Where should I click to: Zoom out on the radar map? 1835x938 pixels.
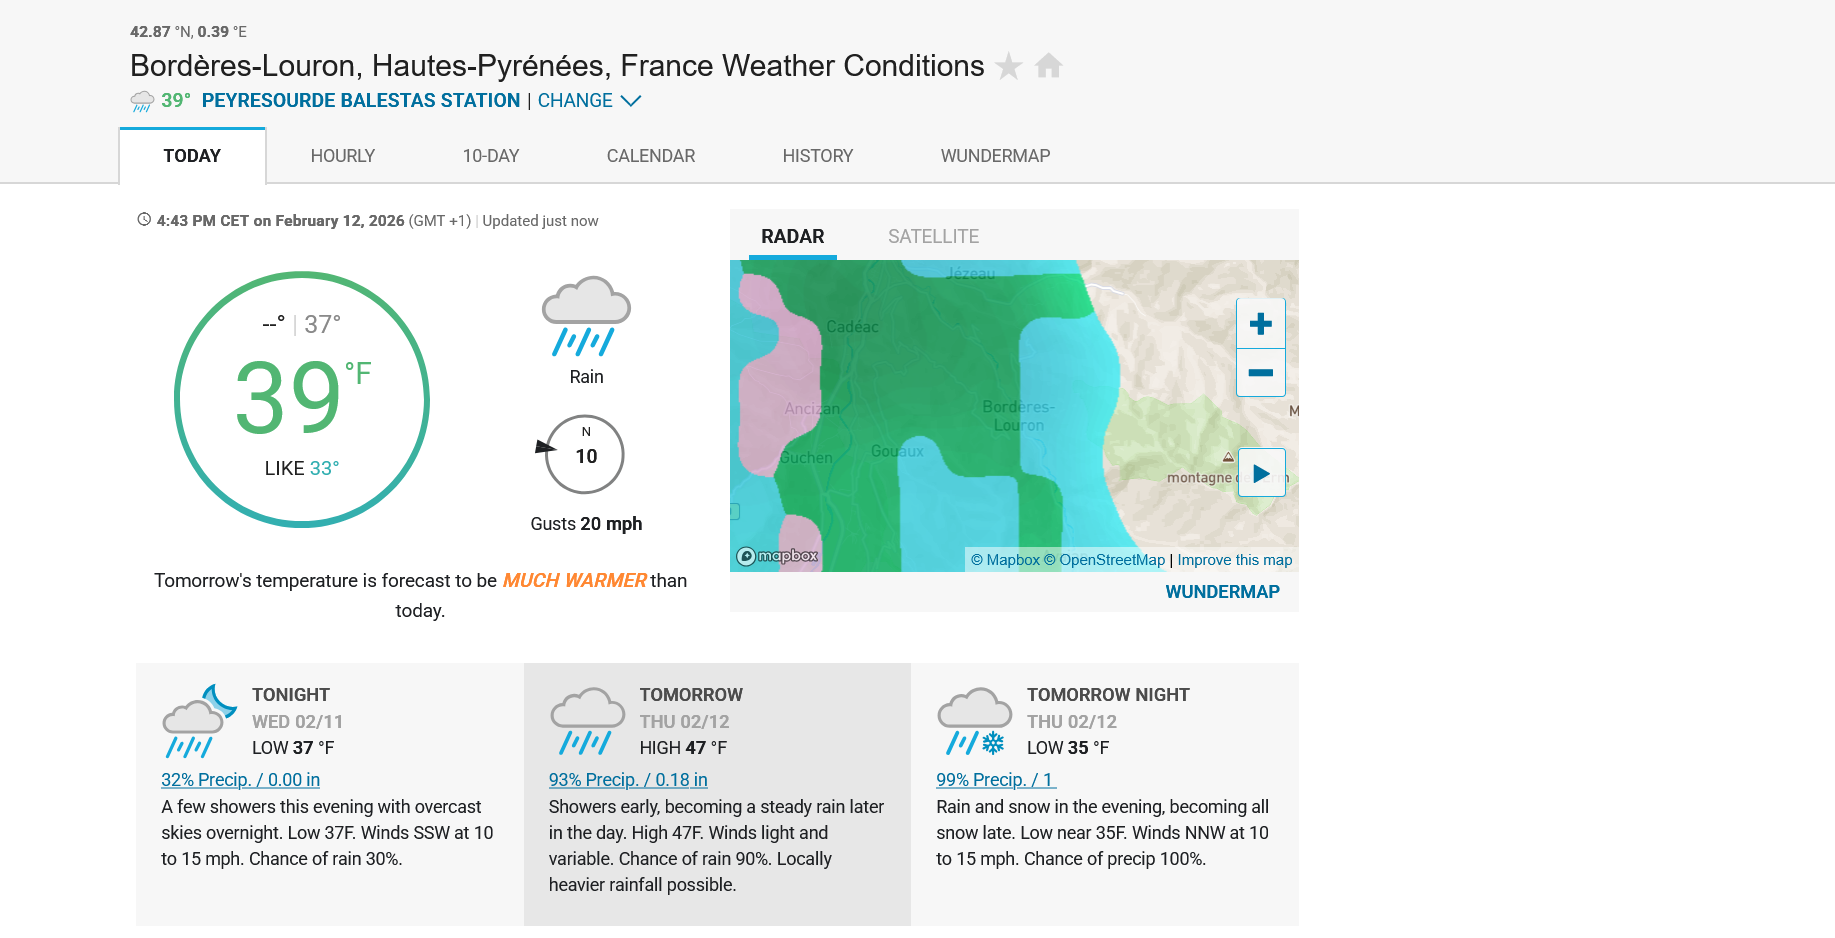(1261, 372)
